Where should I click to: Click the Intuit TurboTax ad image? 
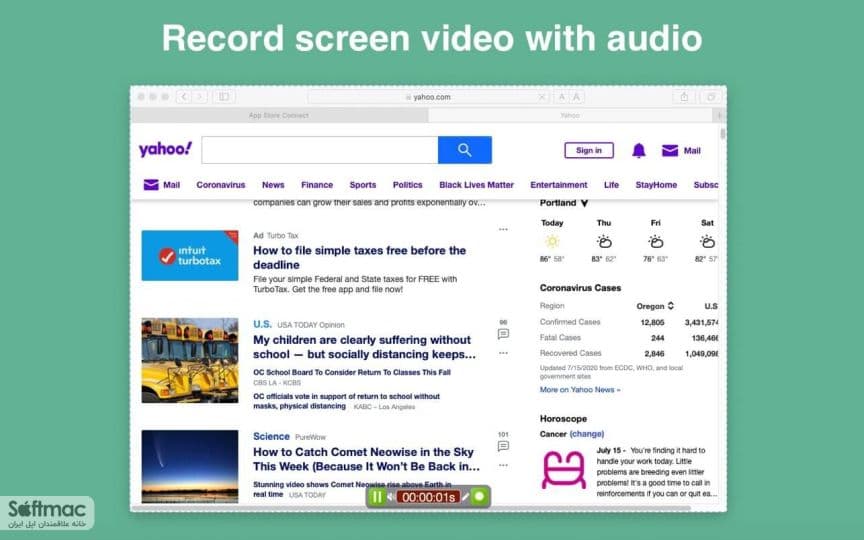tap(190, 256)
